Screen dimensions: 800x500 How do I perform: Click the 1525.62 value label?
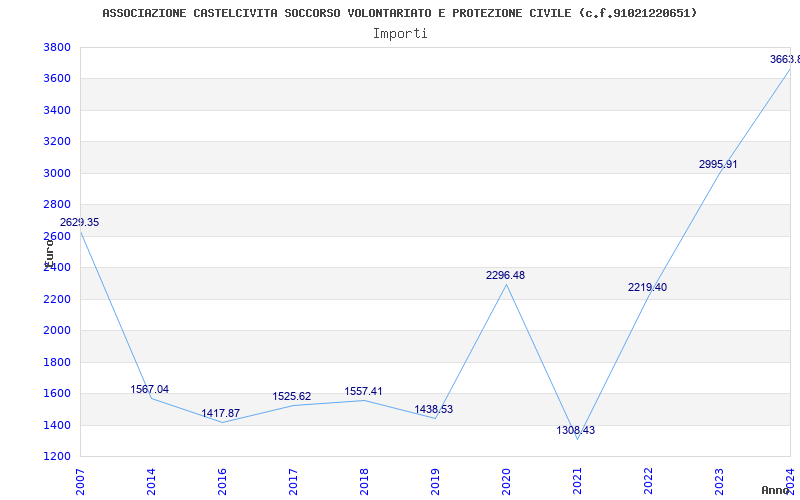point(291,396)
